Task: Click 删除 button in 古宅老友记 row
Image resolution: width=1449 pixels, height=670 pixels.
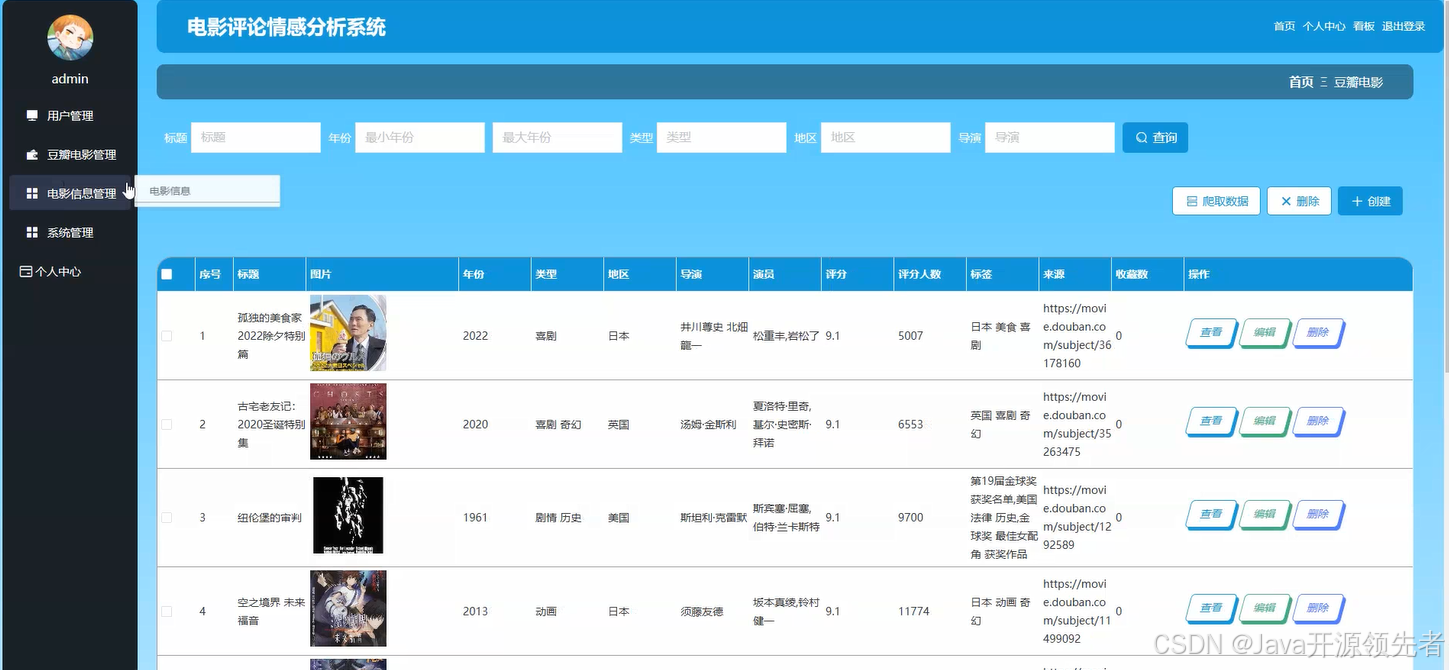Action: [1318, 421]
